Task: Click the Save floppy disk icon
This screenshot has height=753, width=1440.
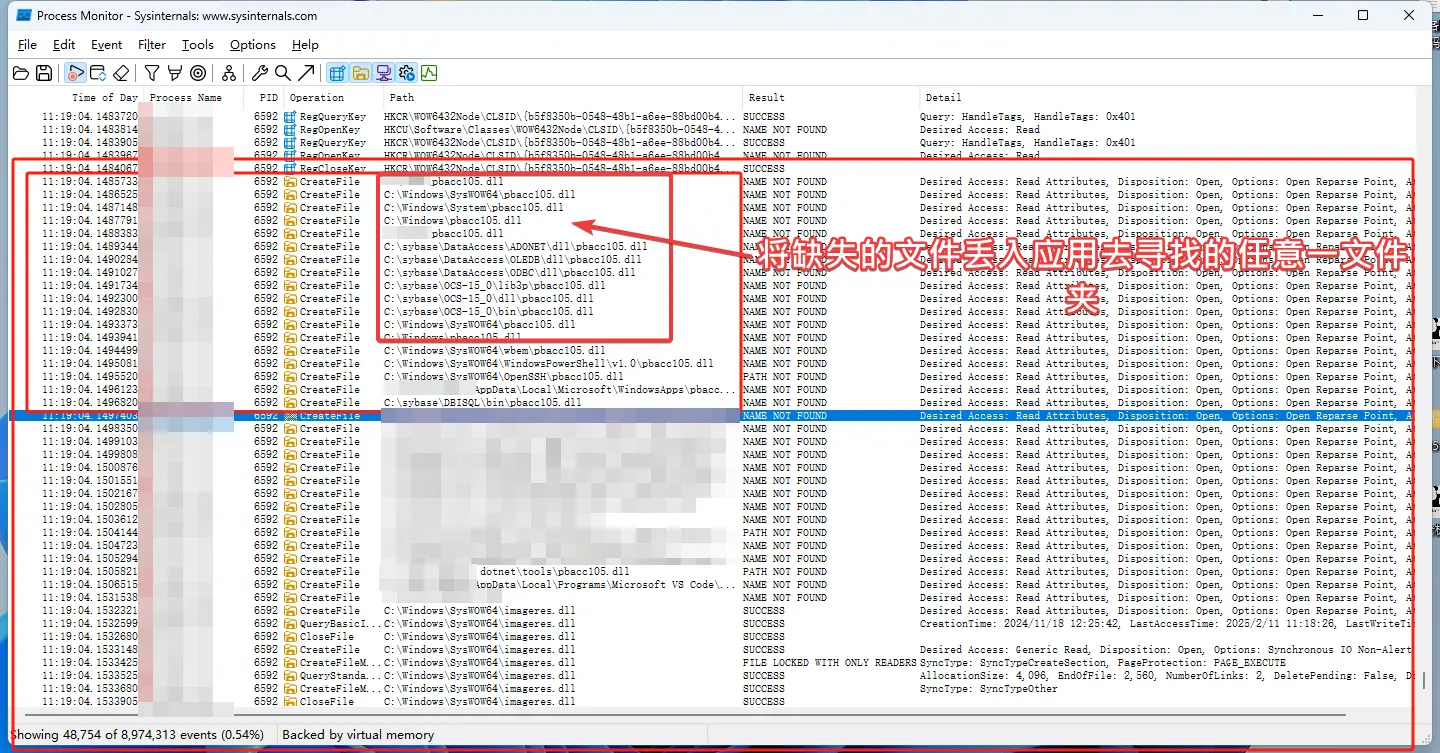Action: coord(44,73)
